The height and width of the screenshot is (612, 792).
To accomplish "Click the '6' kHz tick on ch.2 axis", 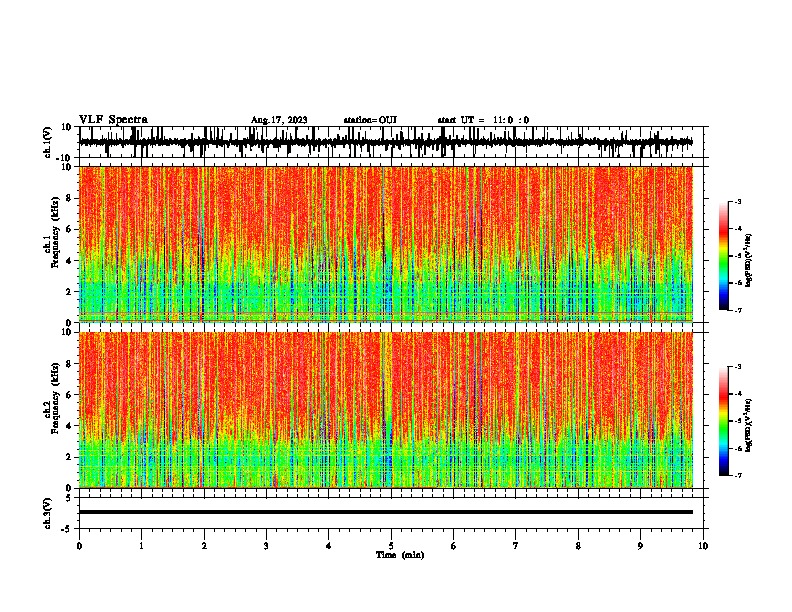I will (x=69, y=395).
